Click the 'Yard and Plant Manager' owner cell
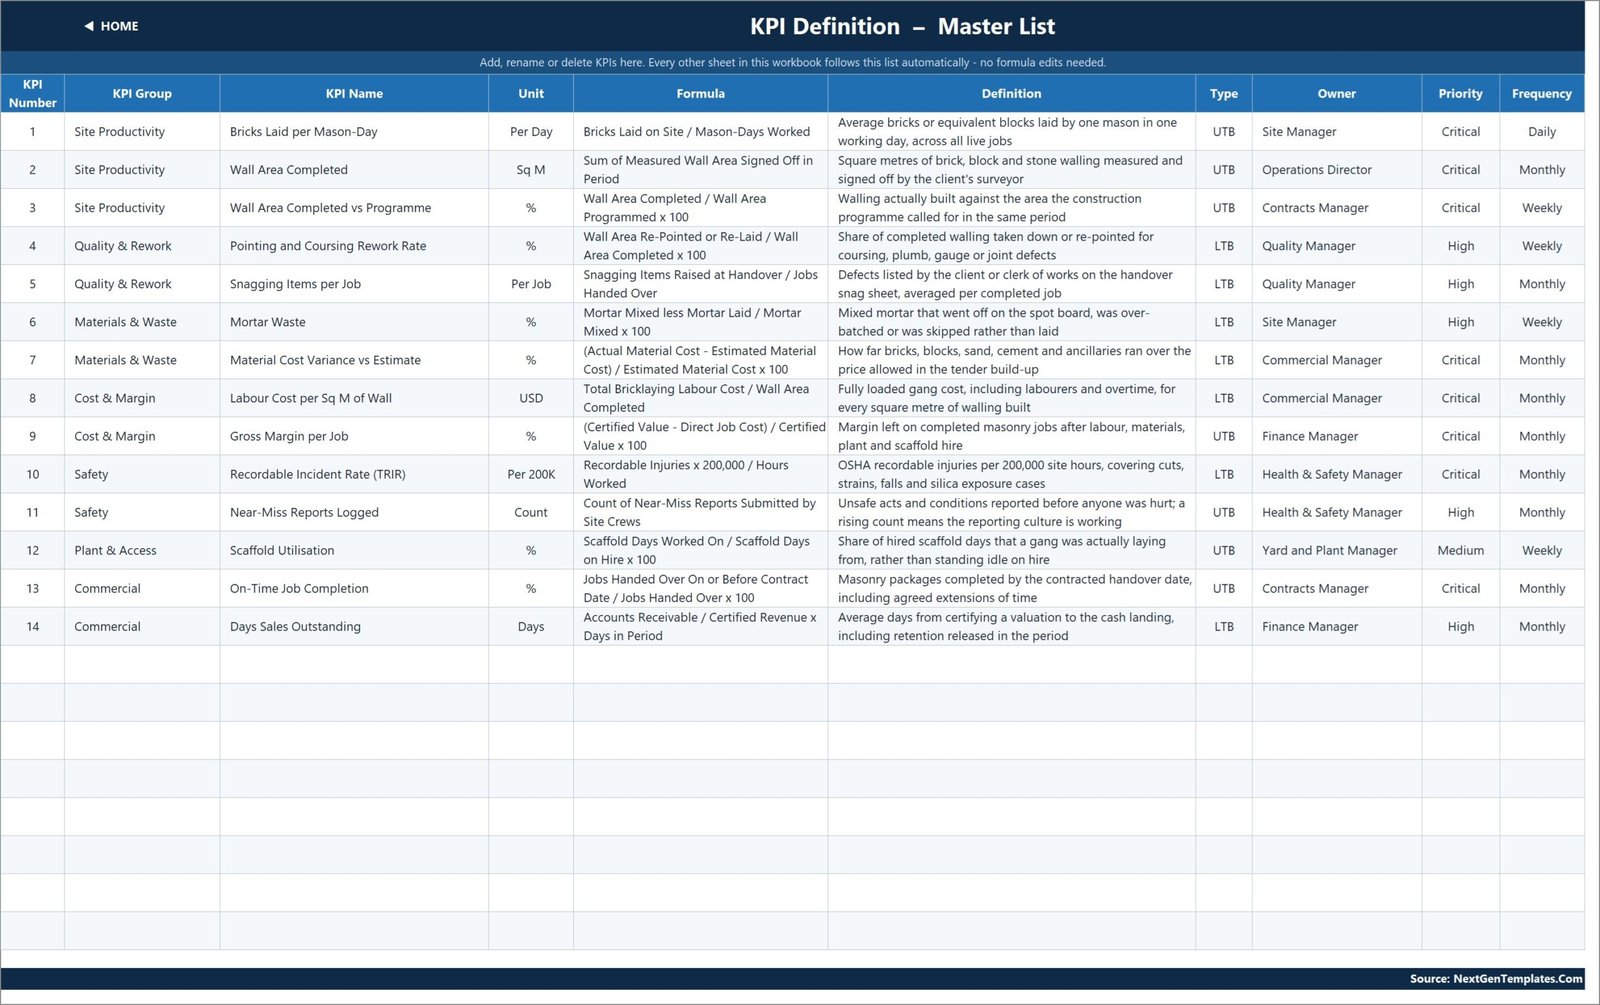The height and width of the screenshot is (1005, 1600). [1336, 550]
